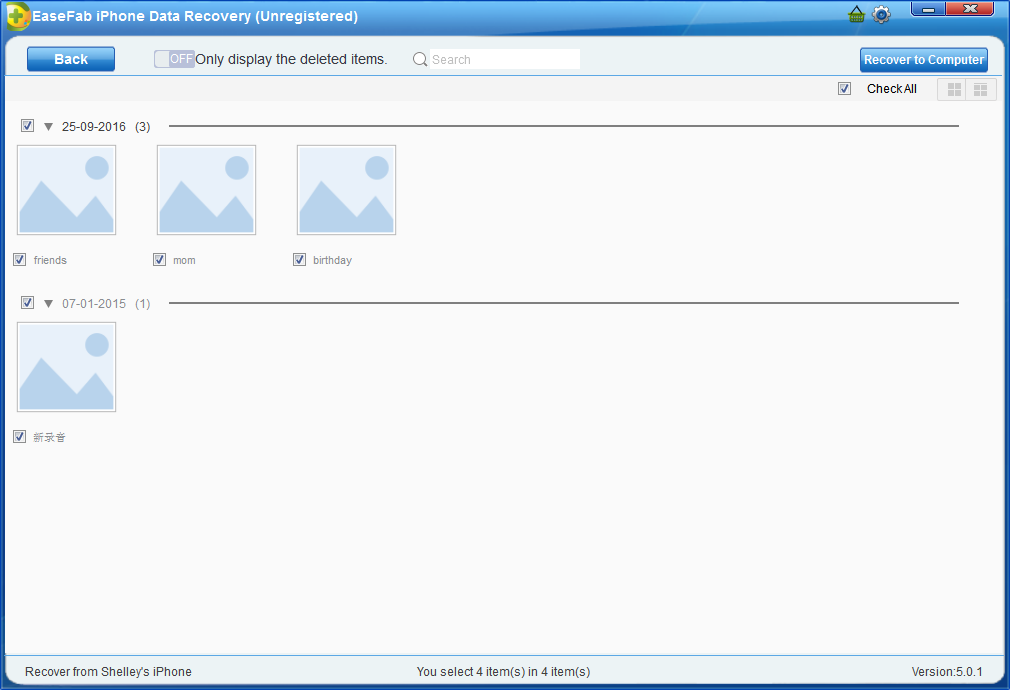Click the Version:5.0.1 text
1010x690 pixels.
pyautogui.click(x=947, y=672)
